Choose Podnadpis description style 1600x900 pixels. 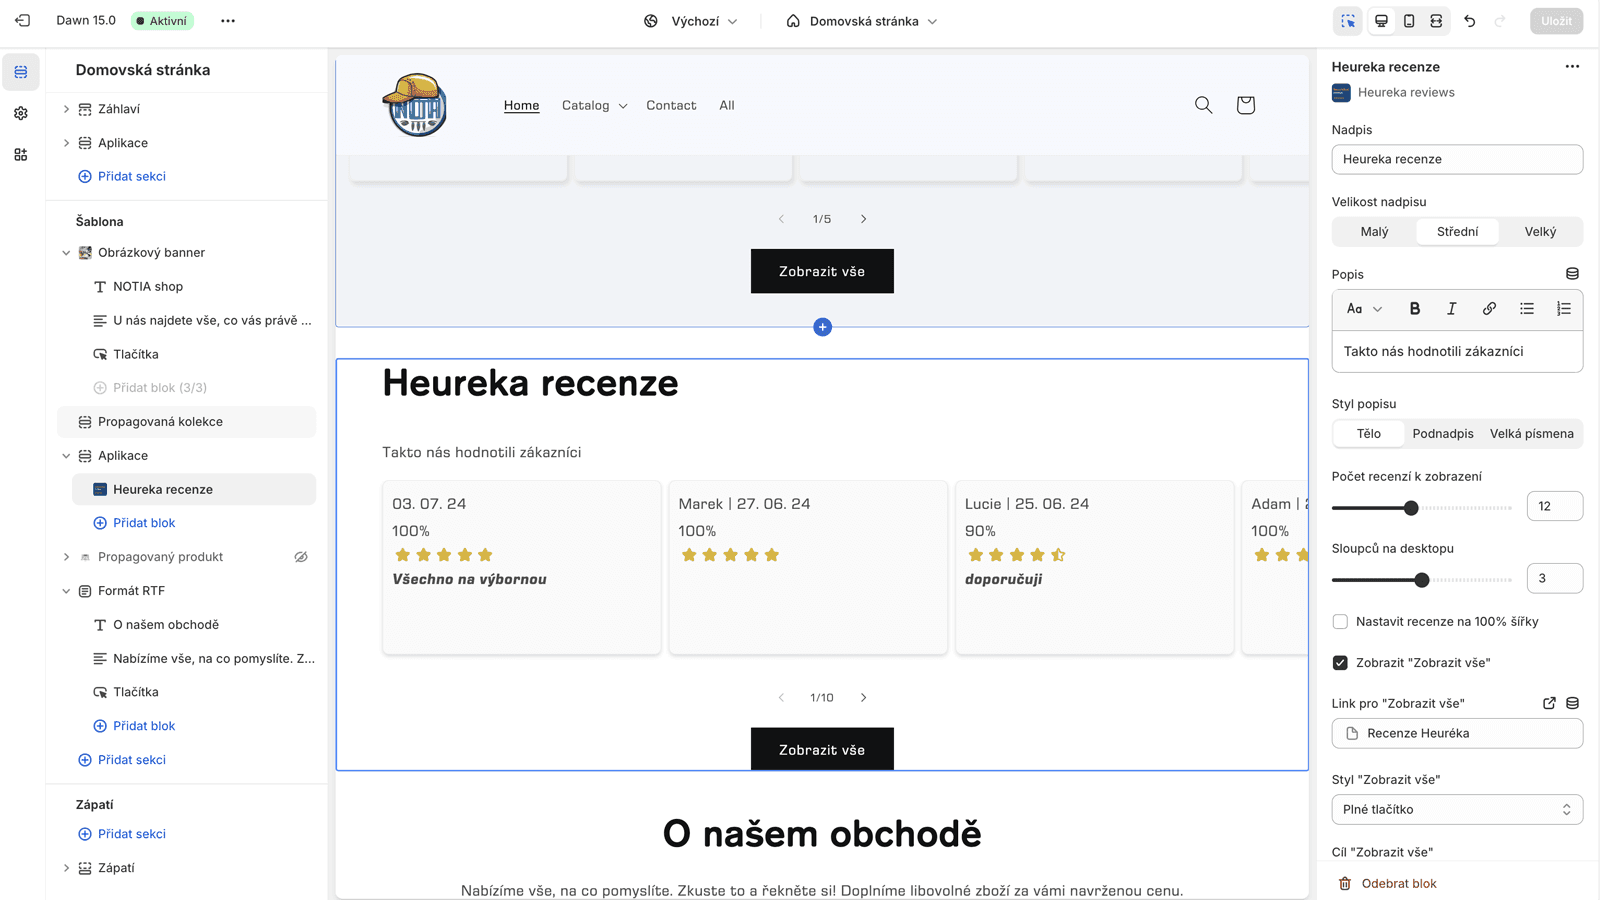tap(1442, 434)
